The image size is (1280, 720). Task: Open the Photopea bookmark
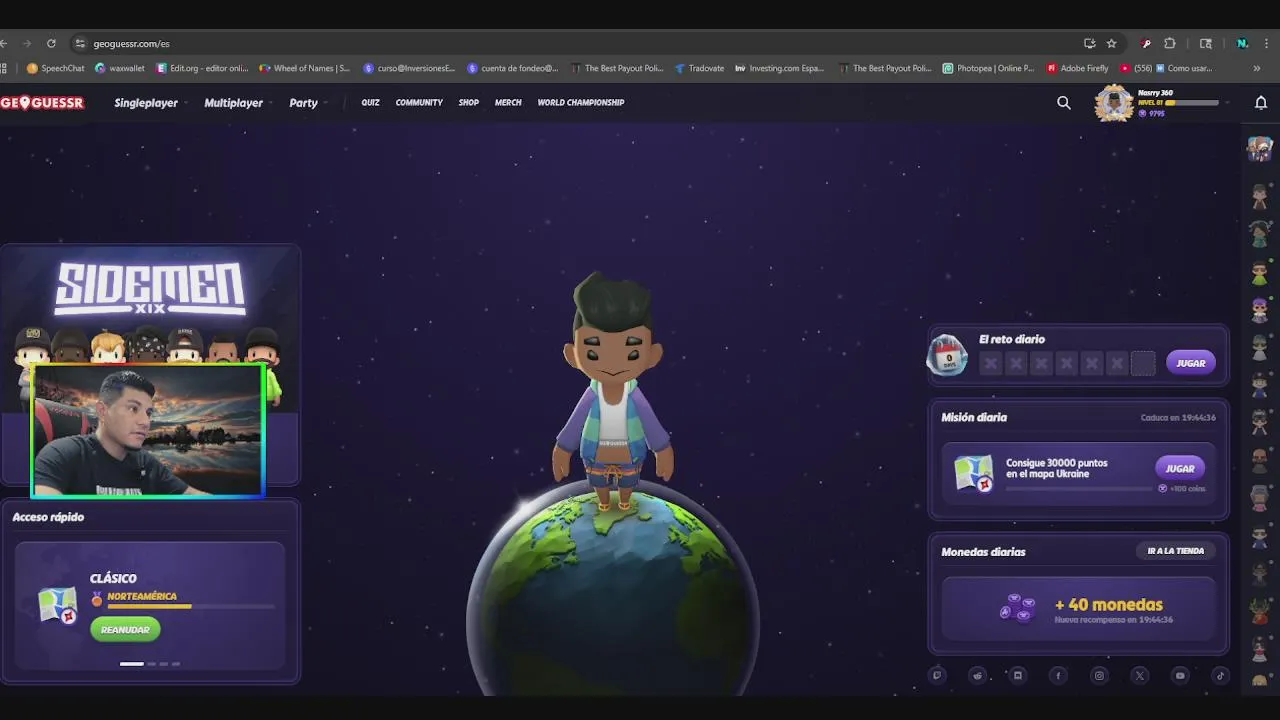pyautogui.click(x=989, y=68)
